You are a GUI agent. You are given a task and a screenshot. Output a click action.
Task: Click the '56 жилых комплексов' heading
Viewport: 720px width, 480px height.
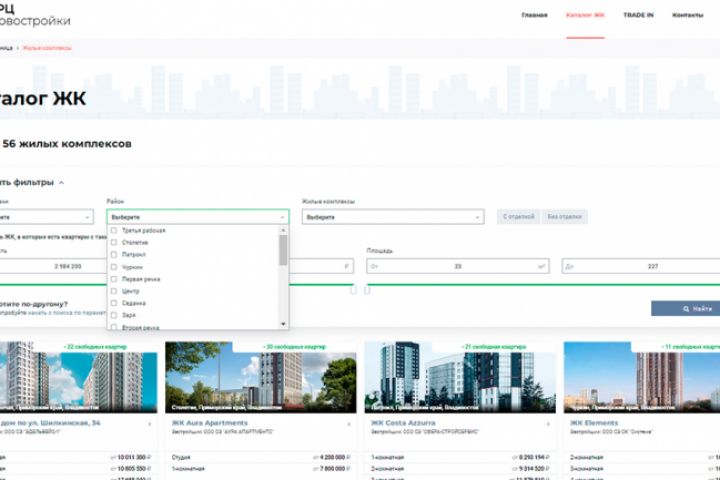click(67, 144)
